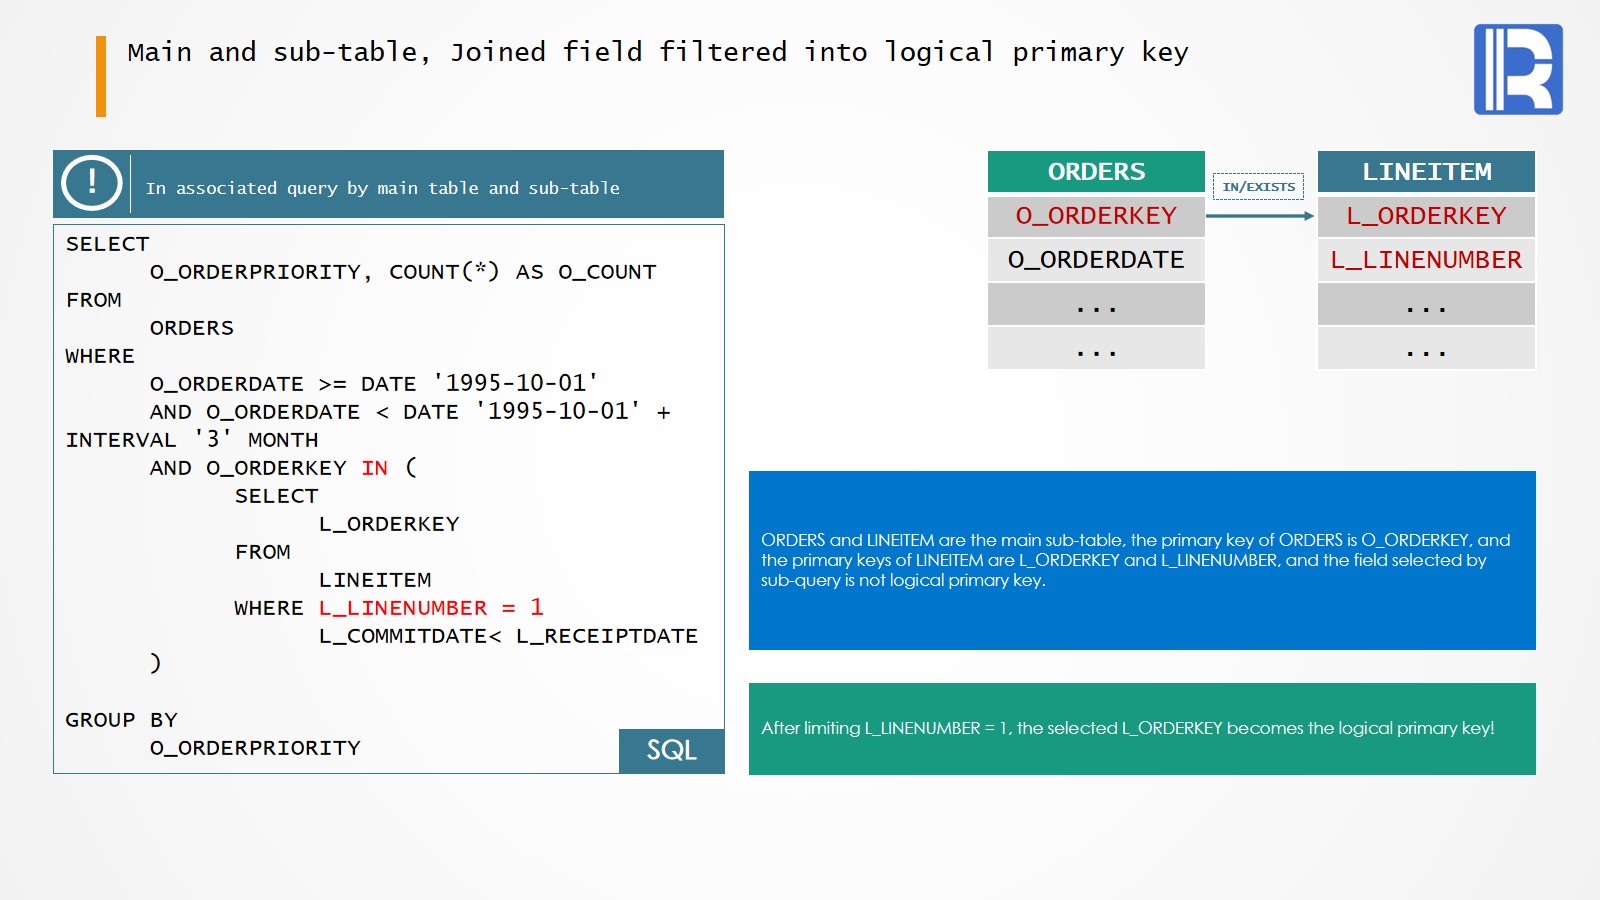This screenshot has width=1600, height=900.
Task: Click the arrow connecting ORDERS to LINEITEM
Action: click(x=1259, y=216)
